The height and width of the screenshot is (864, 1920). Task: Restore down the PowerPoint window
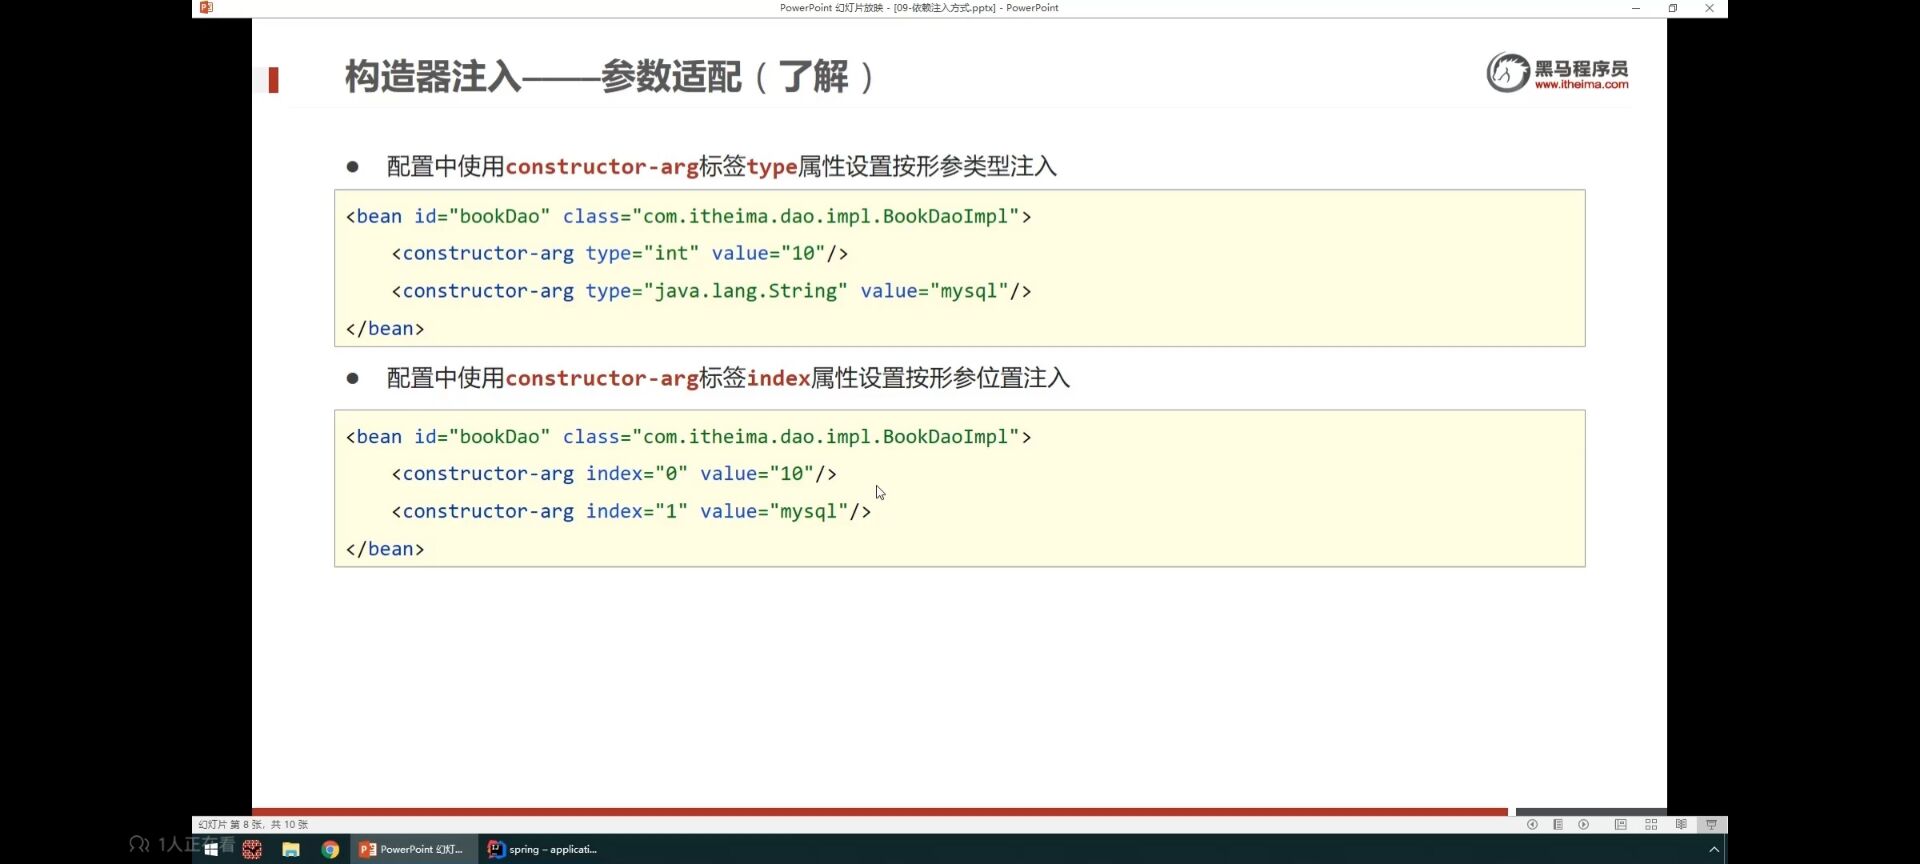point(1673,8)
